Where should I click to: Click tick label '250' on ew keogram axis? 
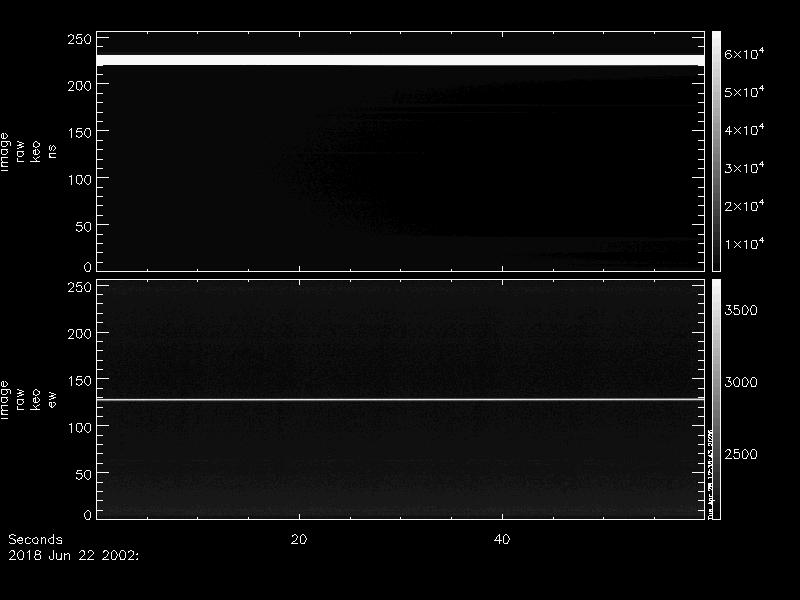point(80,287)
